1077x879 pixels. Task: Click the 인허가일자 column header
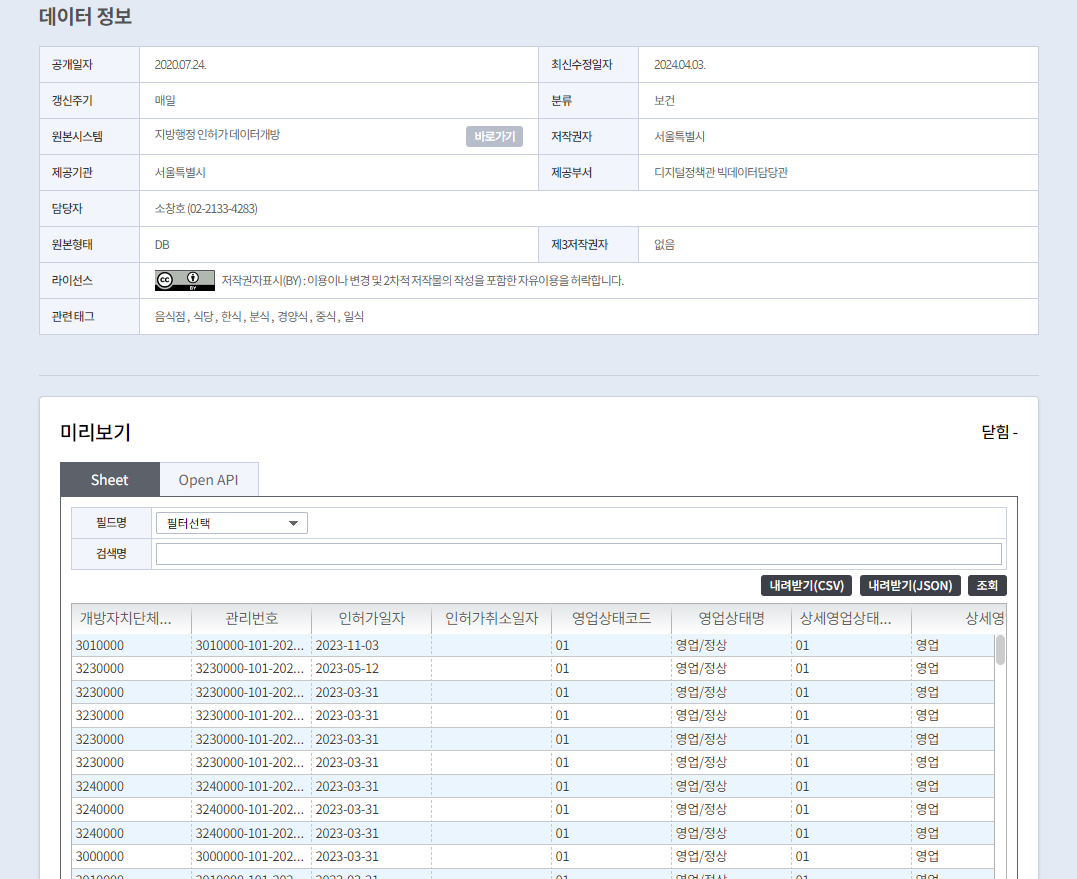[370, 619]
